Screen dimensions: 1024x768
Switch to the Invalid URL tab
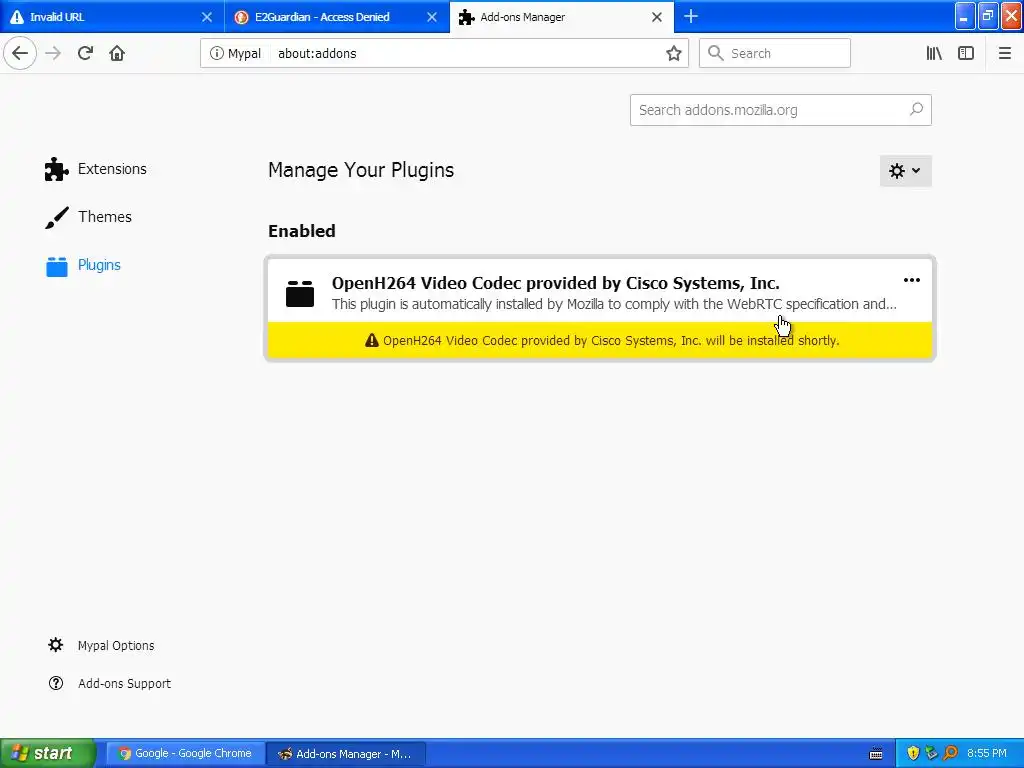click(112, 17)
